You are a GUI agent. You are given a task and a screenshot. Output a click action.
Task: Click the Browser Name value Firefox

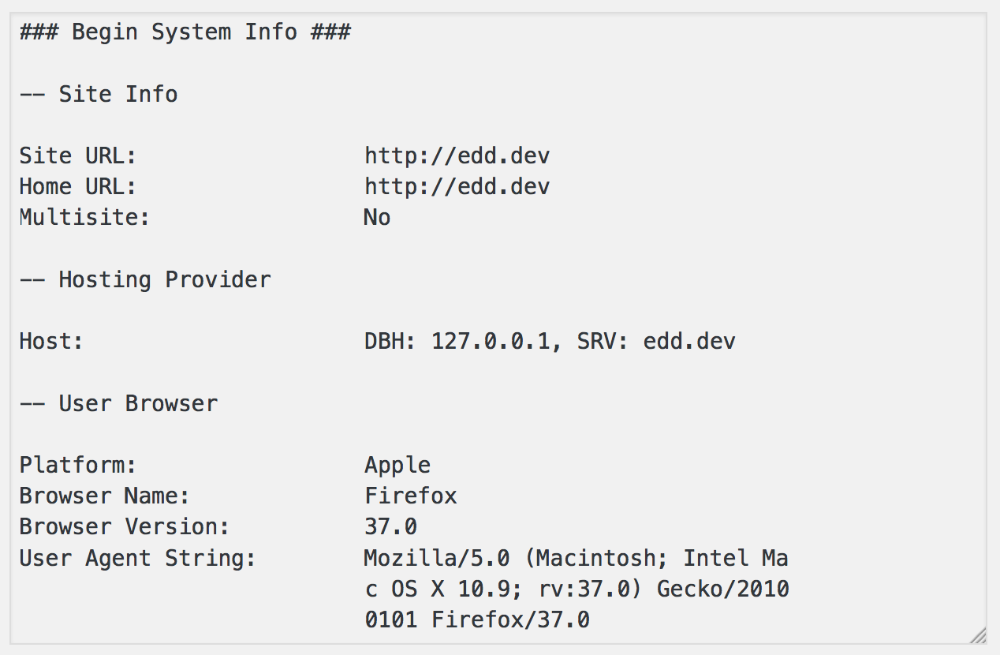[x=411, y=496]
